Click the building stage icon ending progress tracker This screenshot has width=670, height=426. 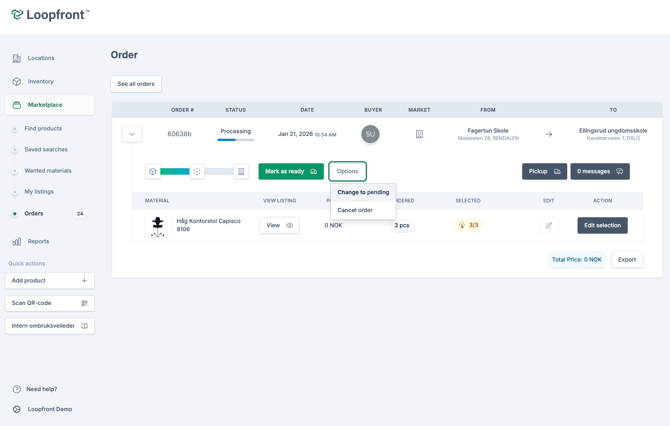pyautogui.click(x=241, y=171)
